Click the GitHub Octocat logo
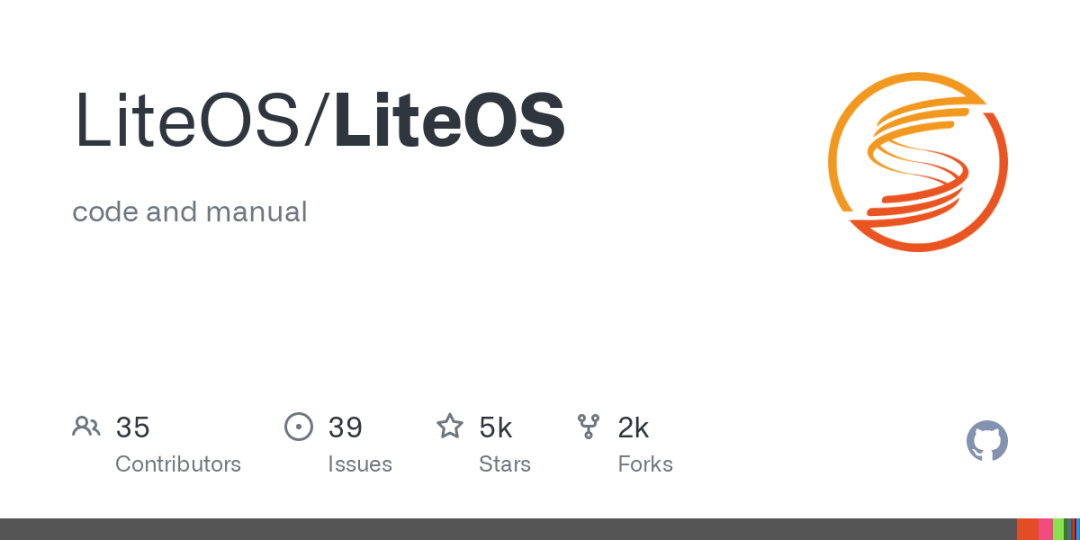Image resolution: width=1080 pixels, height=540 pixels. tap(987, 441)
